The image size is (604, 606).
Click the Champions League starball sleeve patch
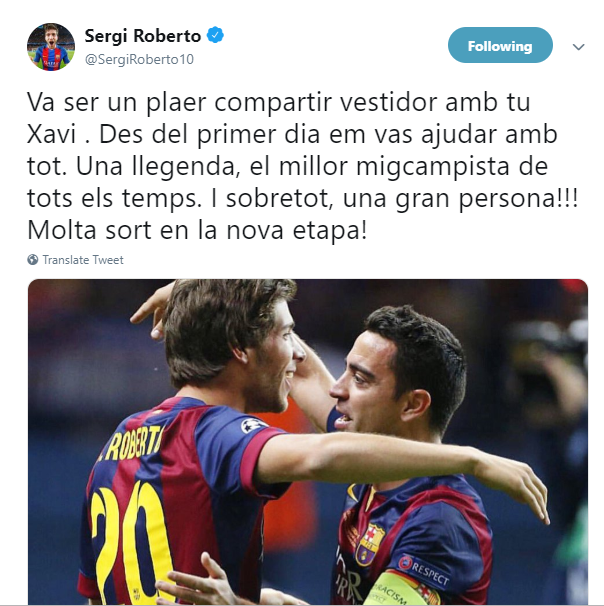point(253,425)
